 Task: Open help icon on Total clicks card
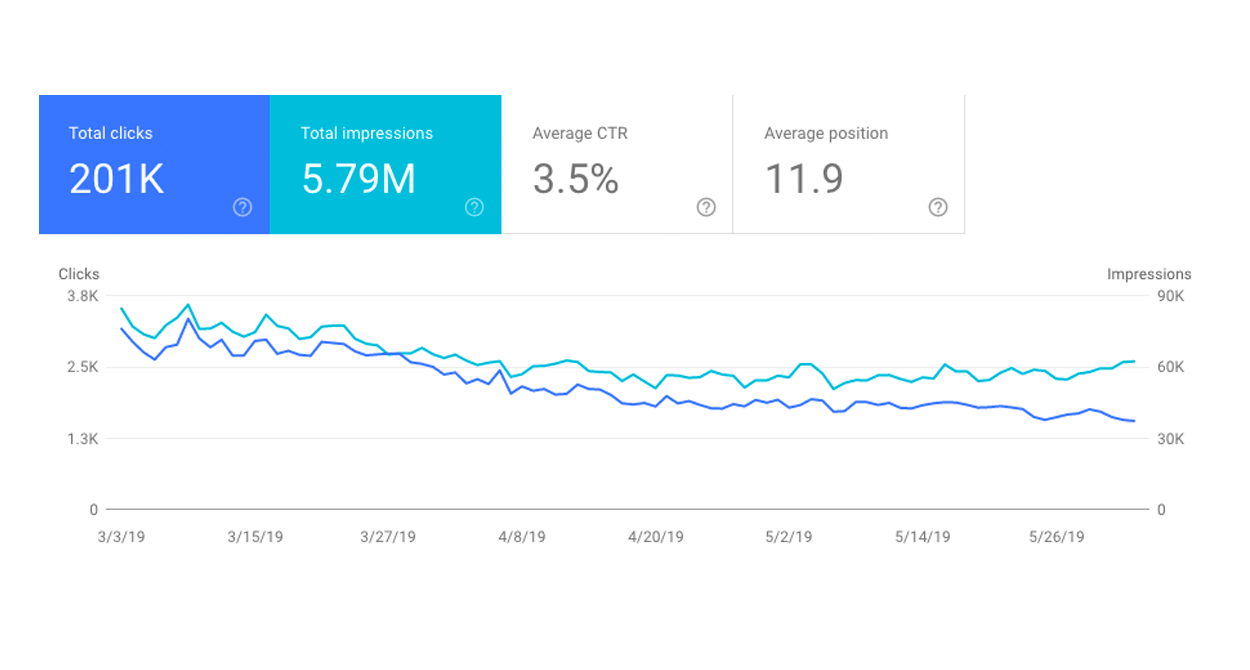point(242,207)
